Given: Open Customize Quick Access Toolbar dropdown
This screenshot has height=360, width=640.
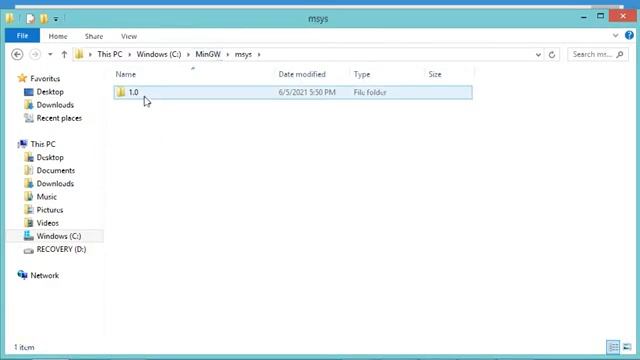Looking at the screenshot, I should (x=56, y=19).
